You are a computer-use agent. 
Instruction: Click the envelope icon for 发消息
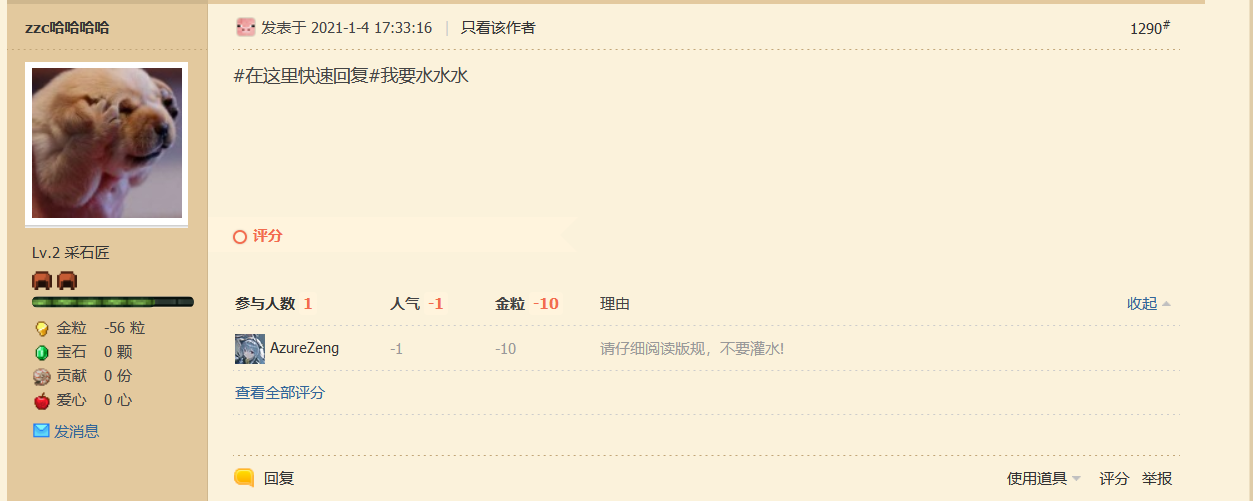point(41,430)
